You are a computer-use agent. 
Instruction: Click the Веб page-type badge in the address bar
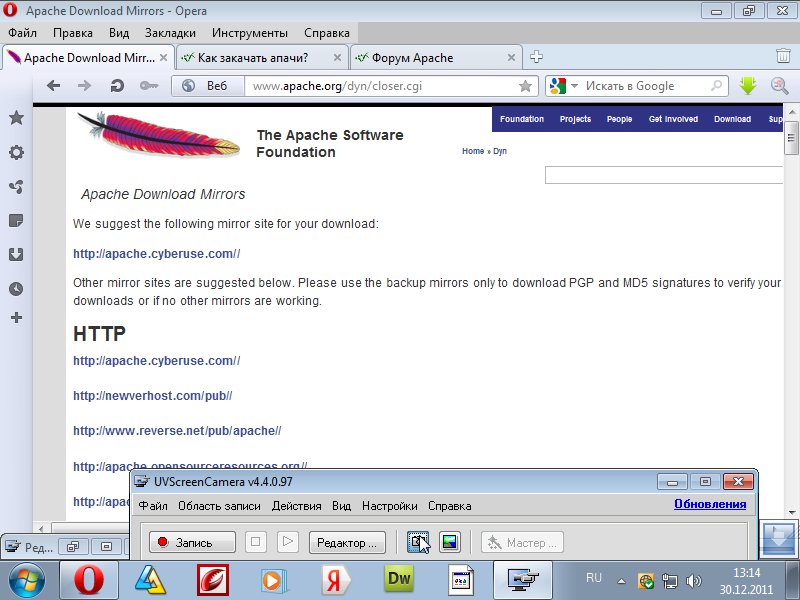tap(208, 86)
